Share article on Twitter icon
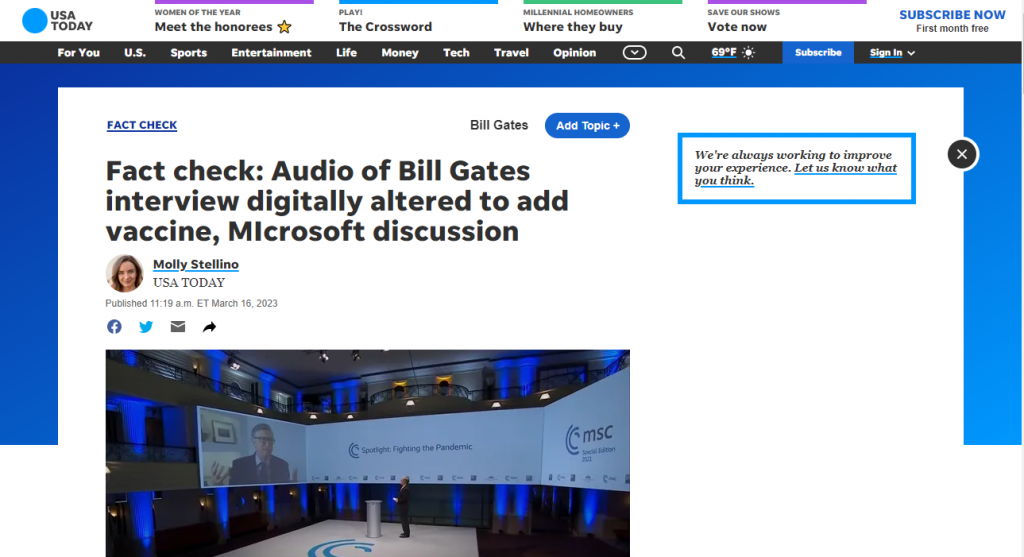 [146, 326]
